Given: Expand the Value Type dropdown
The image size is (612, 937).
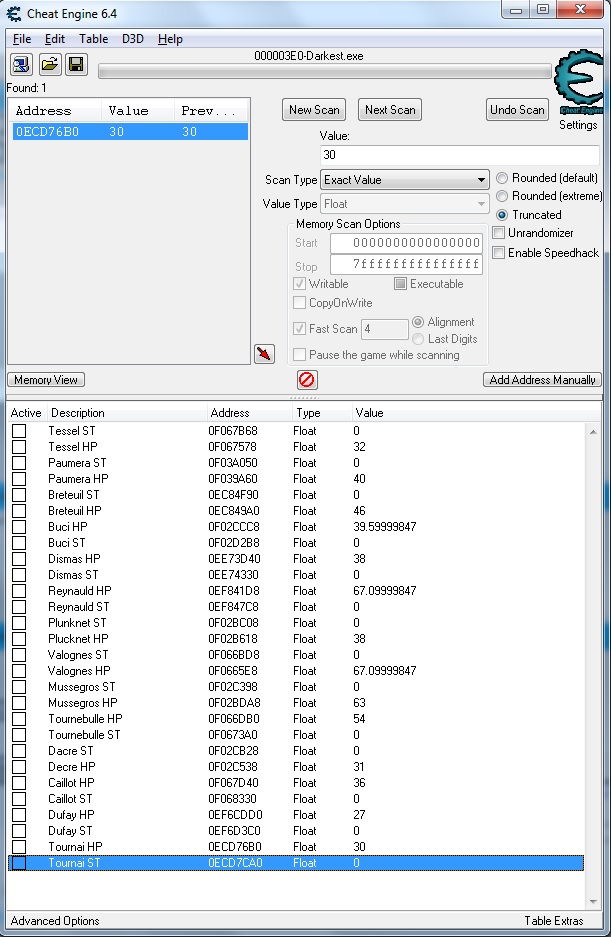Looking at the screenshot, I should (x=405, y=204).
